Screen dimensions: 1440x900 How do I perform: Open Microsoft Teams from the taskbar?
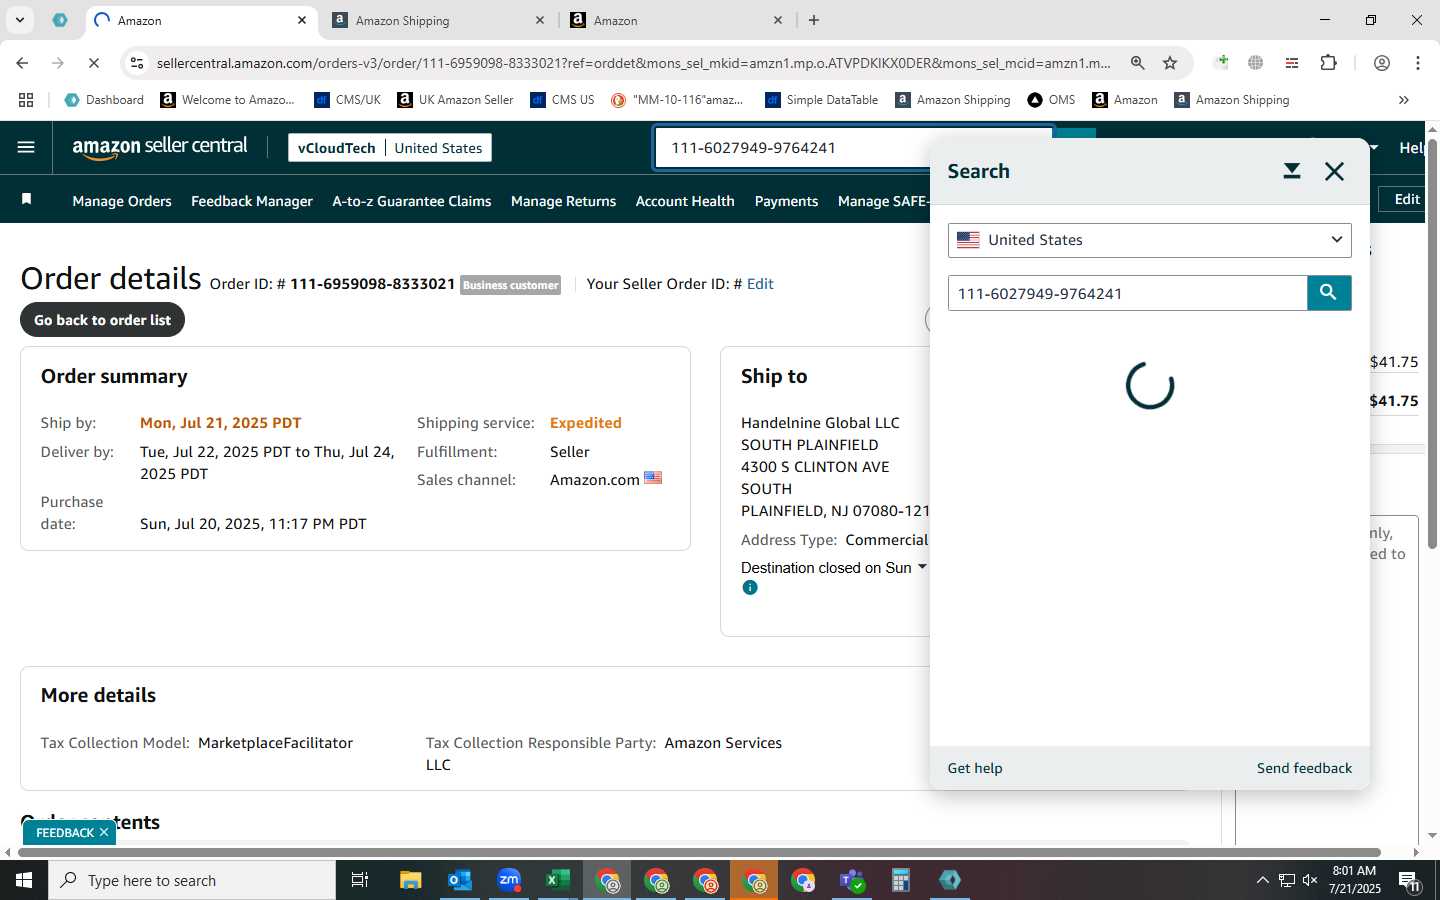[852, 880]
